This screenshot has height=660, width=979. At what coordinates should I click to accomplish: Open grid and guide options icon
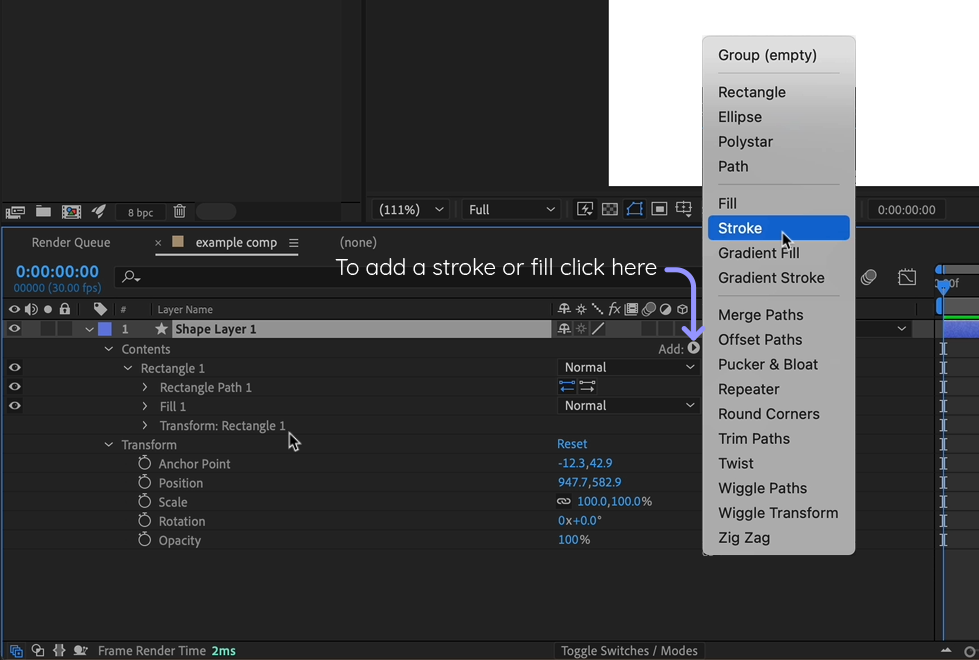684,209
